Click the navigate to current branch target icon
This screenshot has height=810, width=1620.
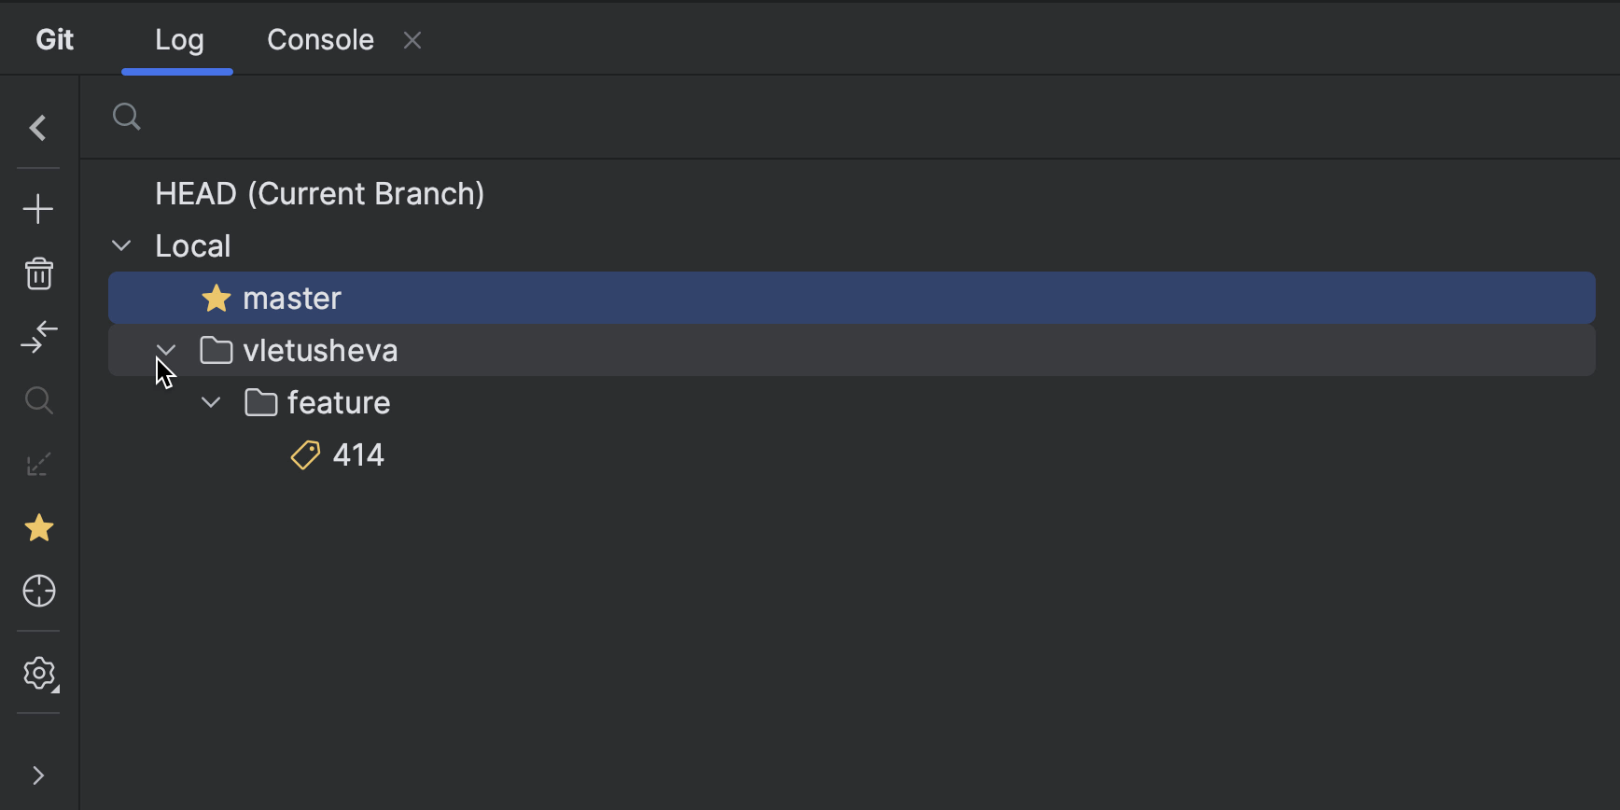[x=38, y=591]
